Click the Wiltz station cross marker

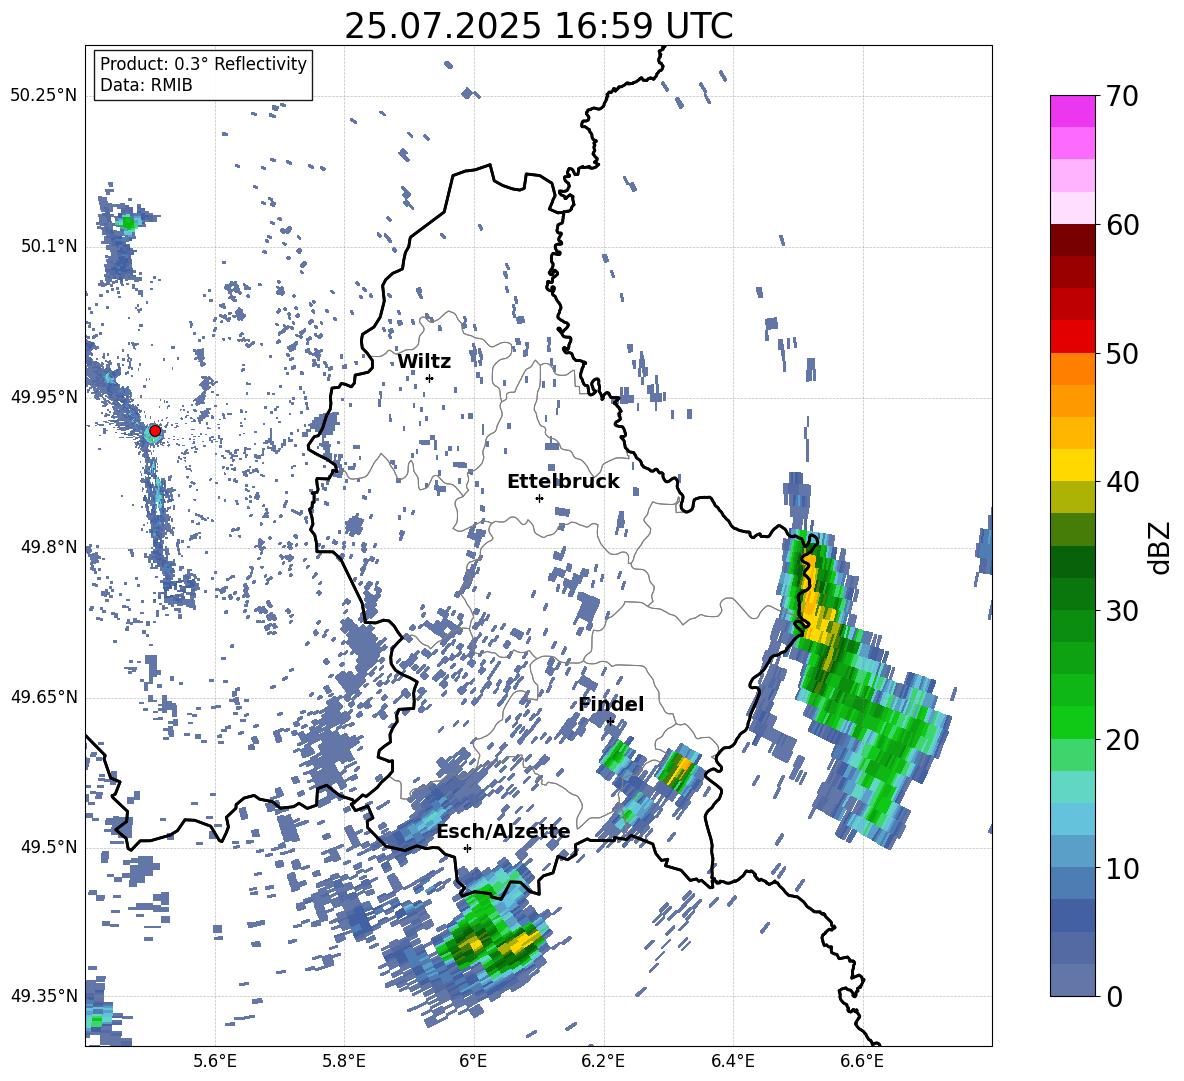click(430, 378)
